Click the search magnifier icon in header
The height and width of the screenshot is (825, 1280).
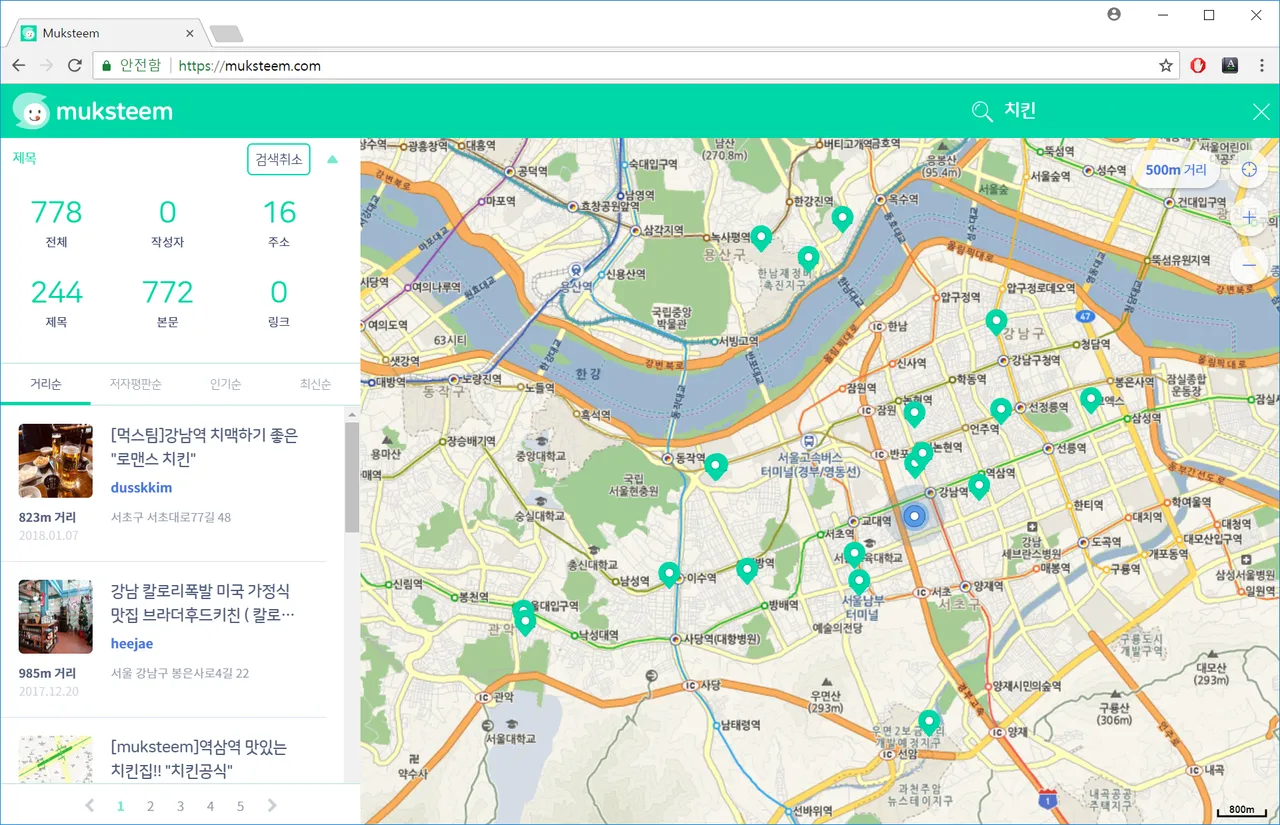click(x=982, y=111)
